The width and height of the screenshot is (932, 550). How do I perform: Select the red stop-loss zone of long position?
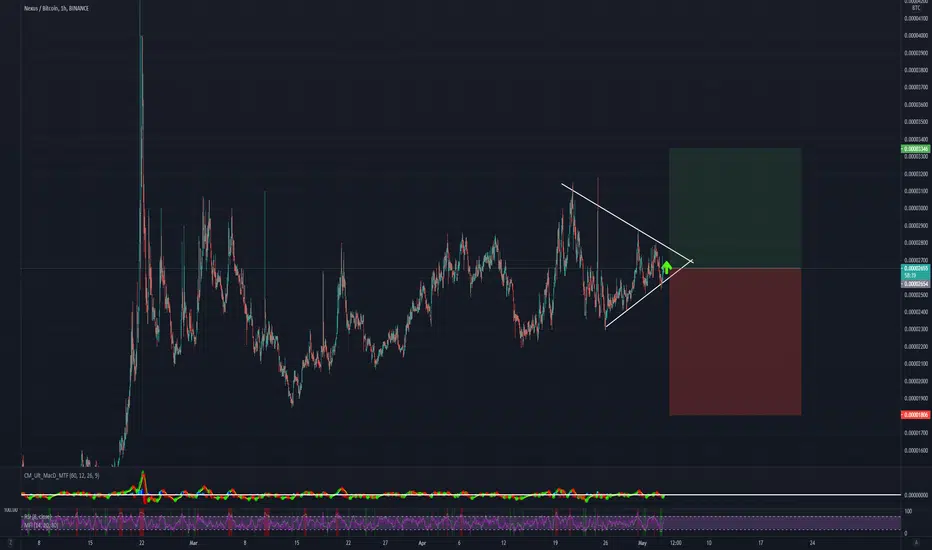point(735,342)
